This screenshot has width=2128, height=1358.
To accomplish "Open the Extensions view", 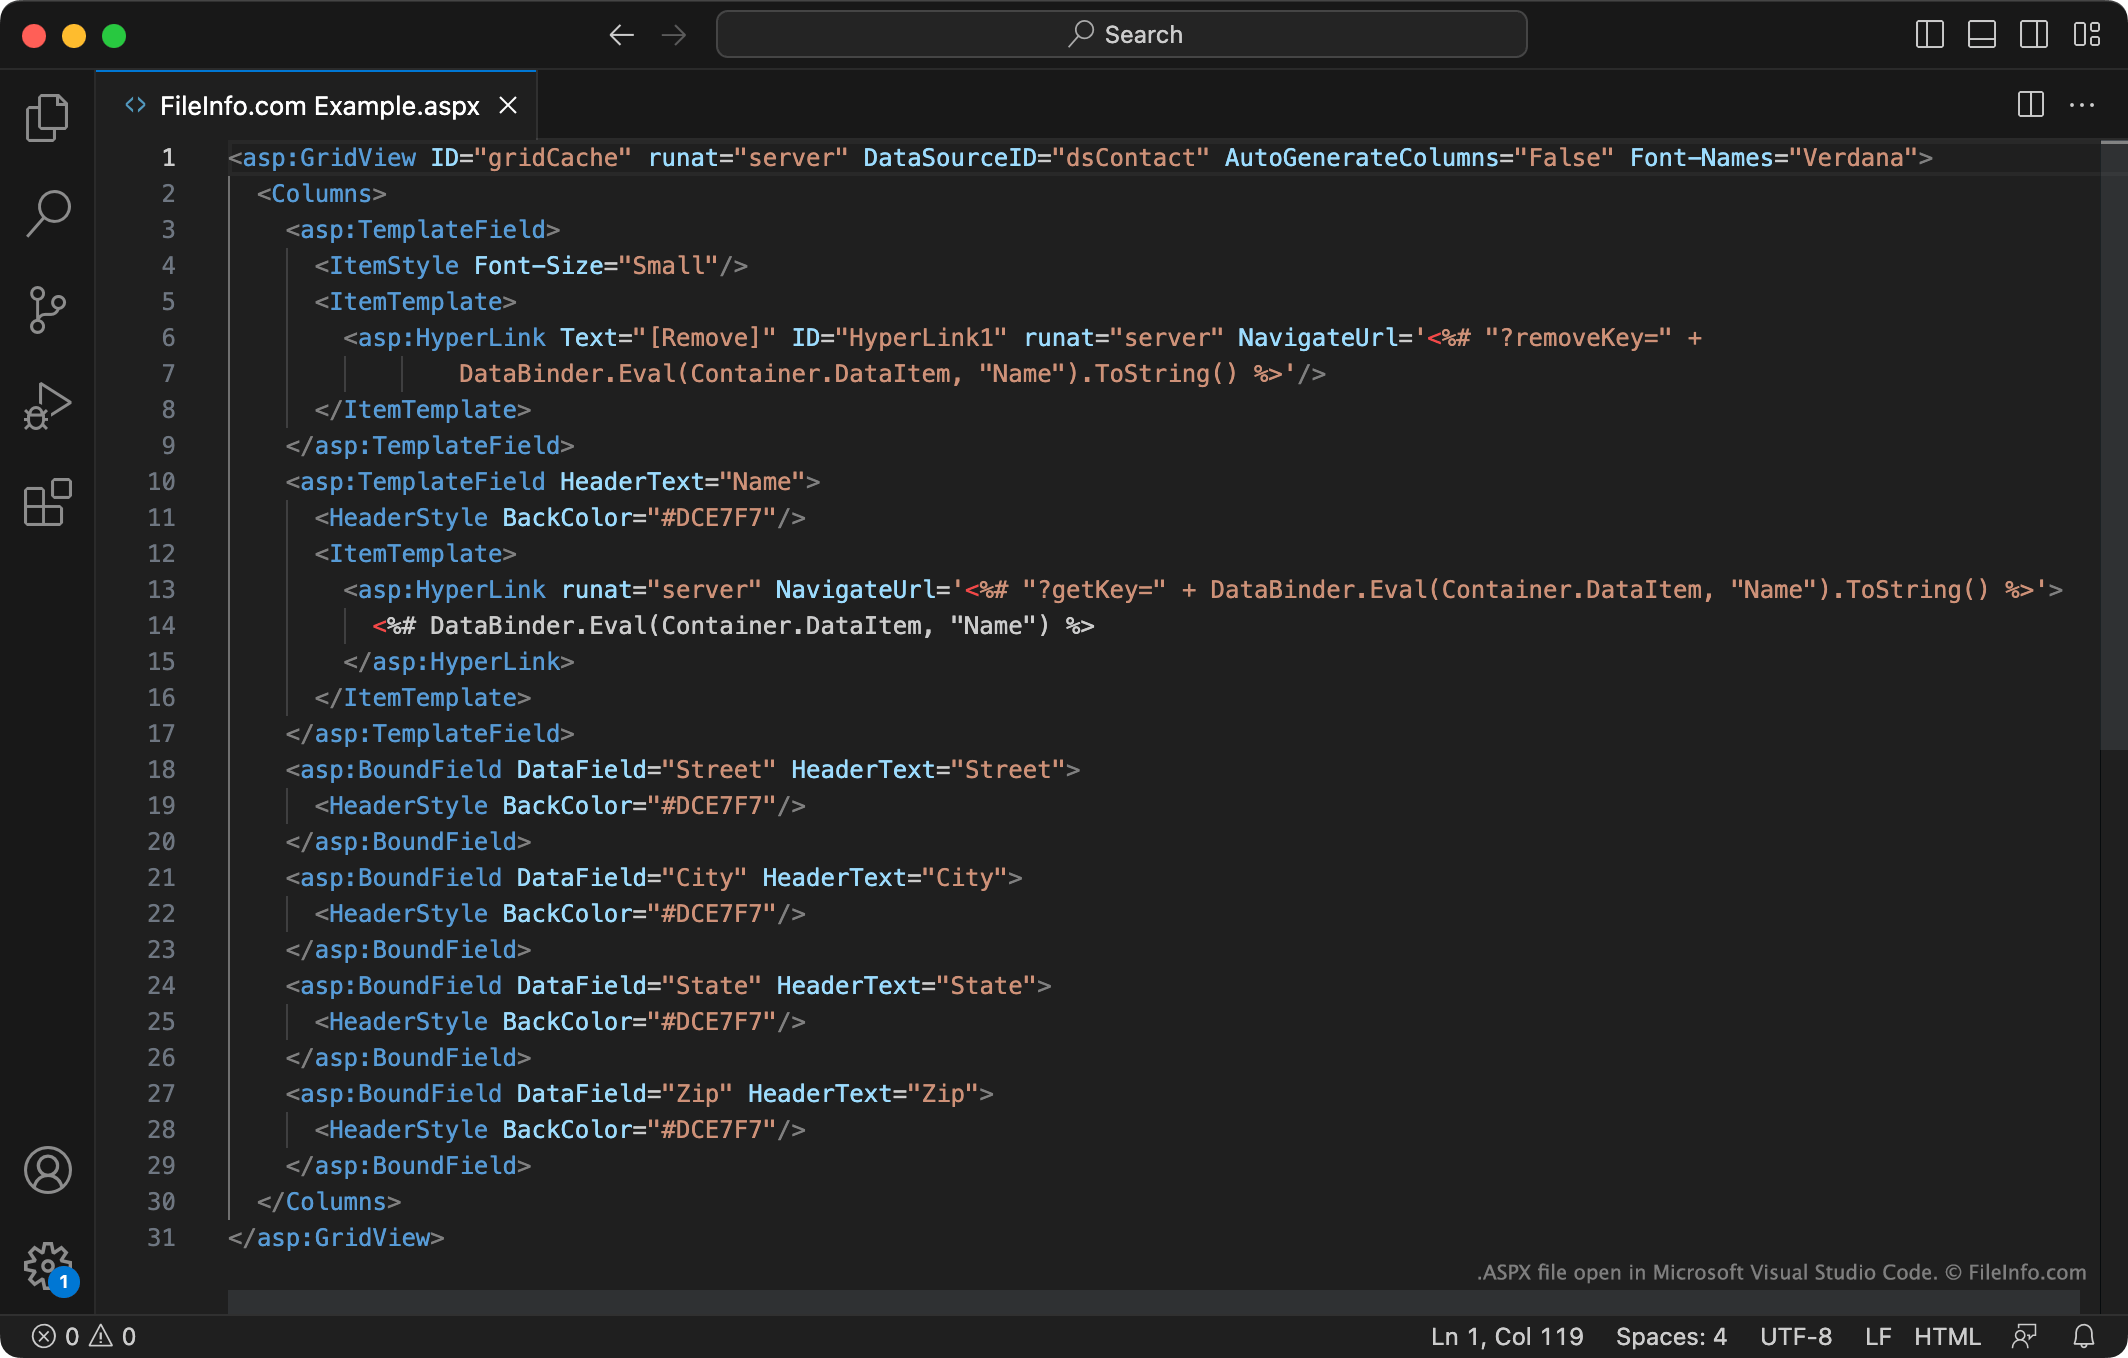I will tap(47, 502).
